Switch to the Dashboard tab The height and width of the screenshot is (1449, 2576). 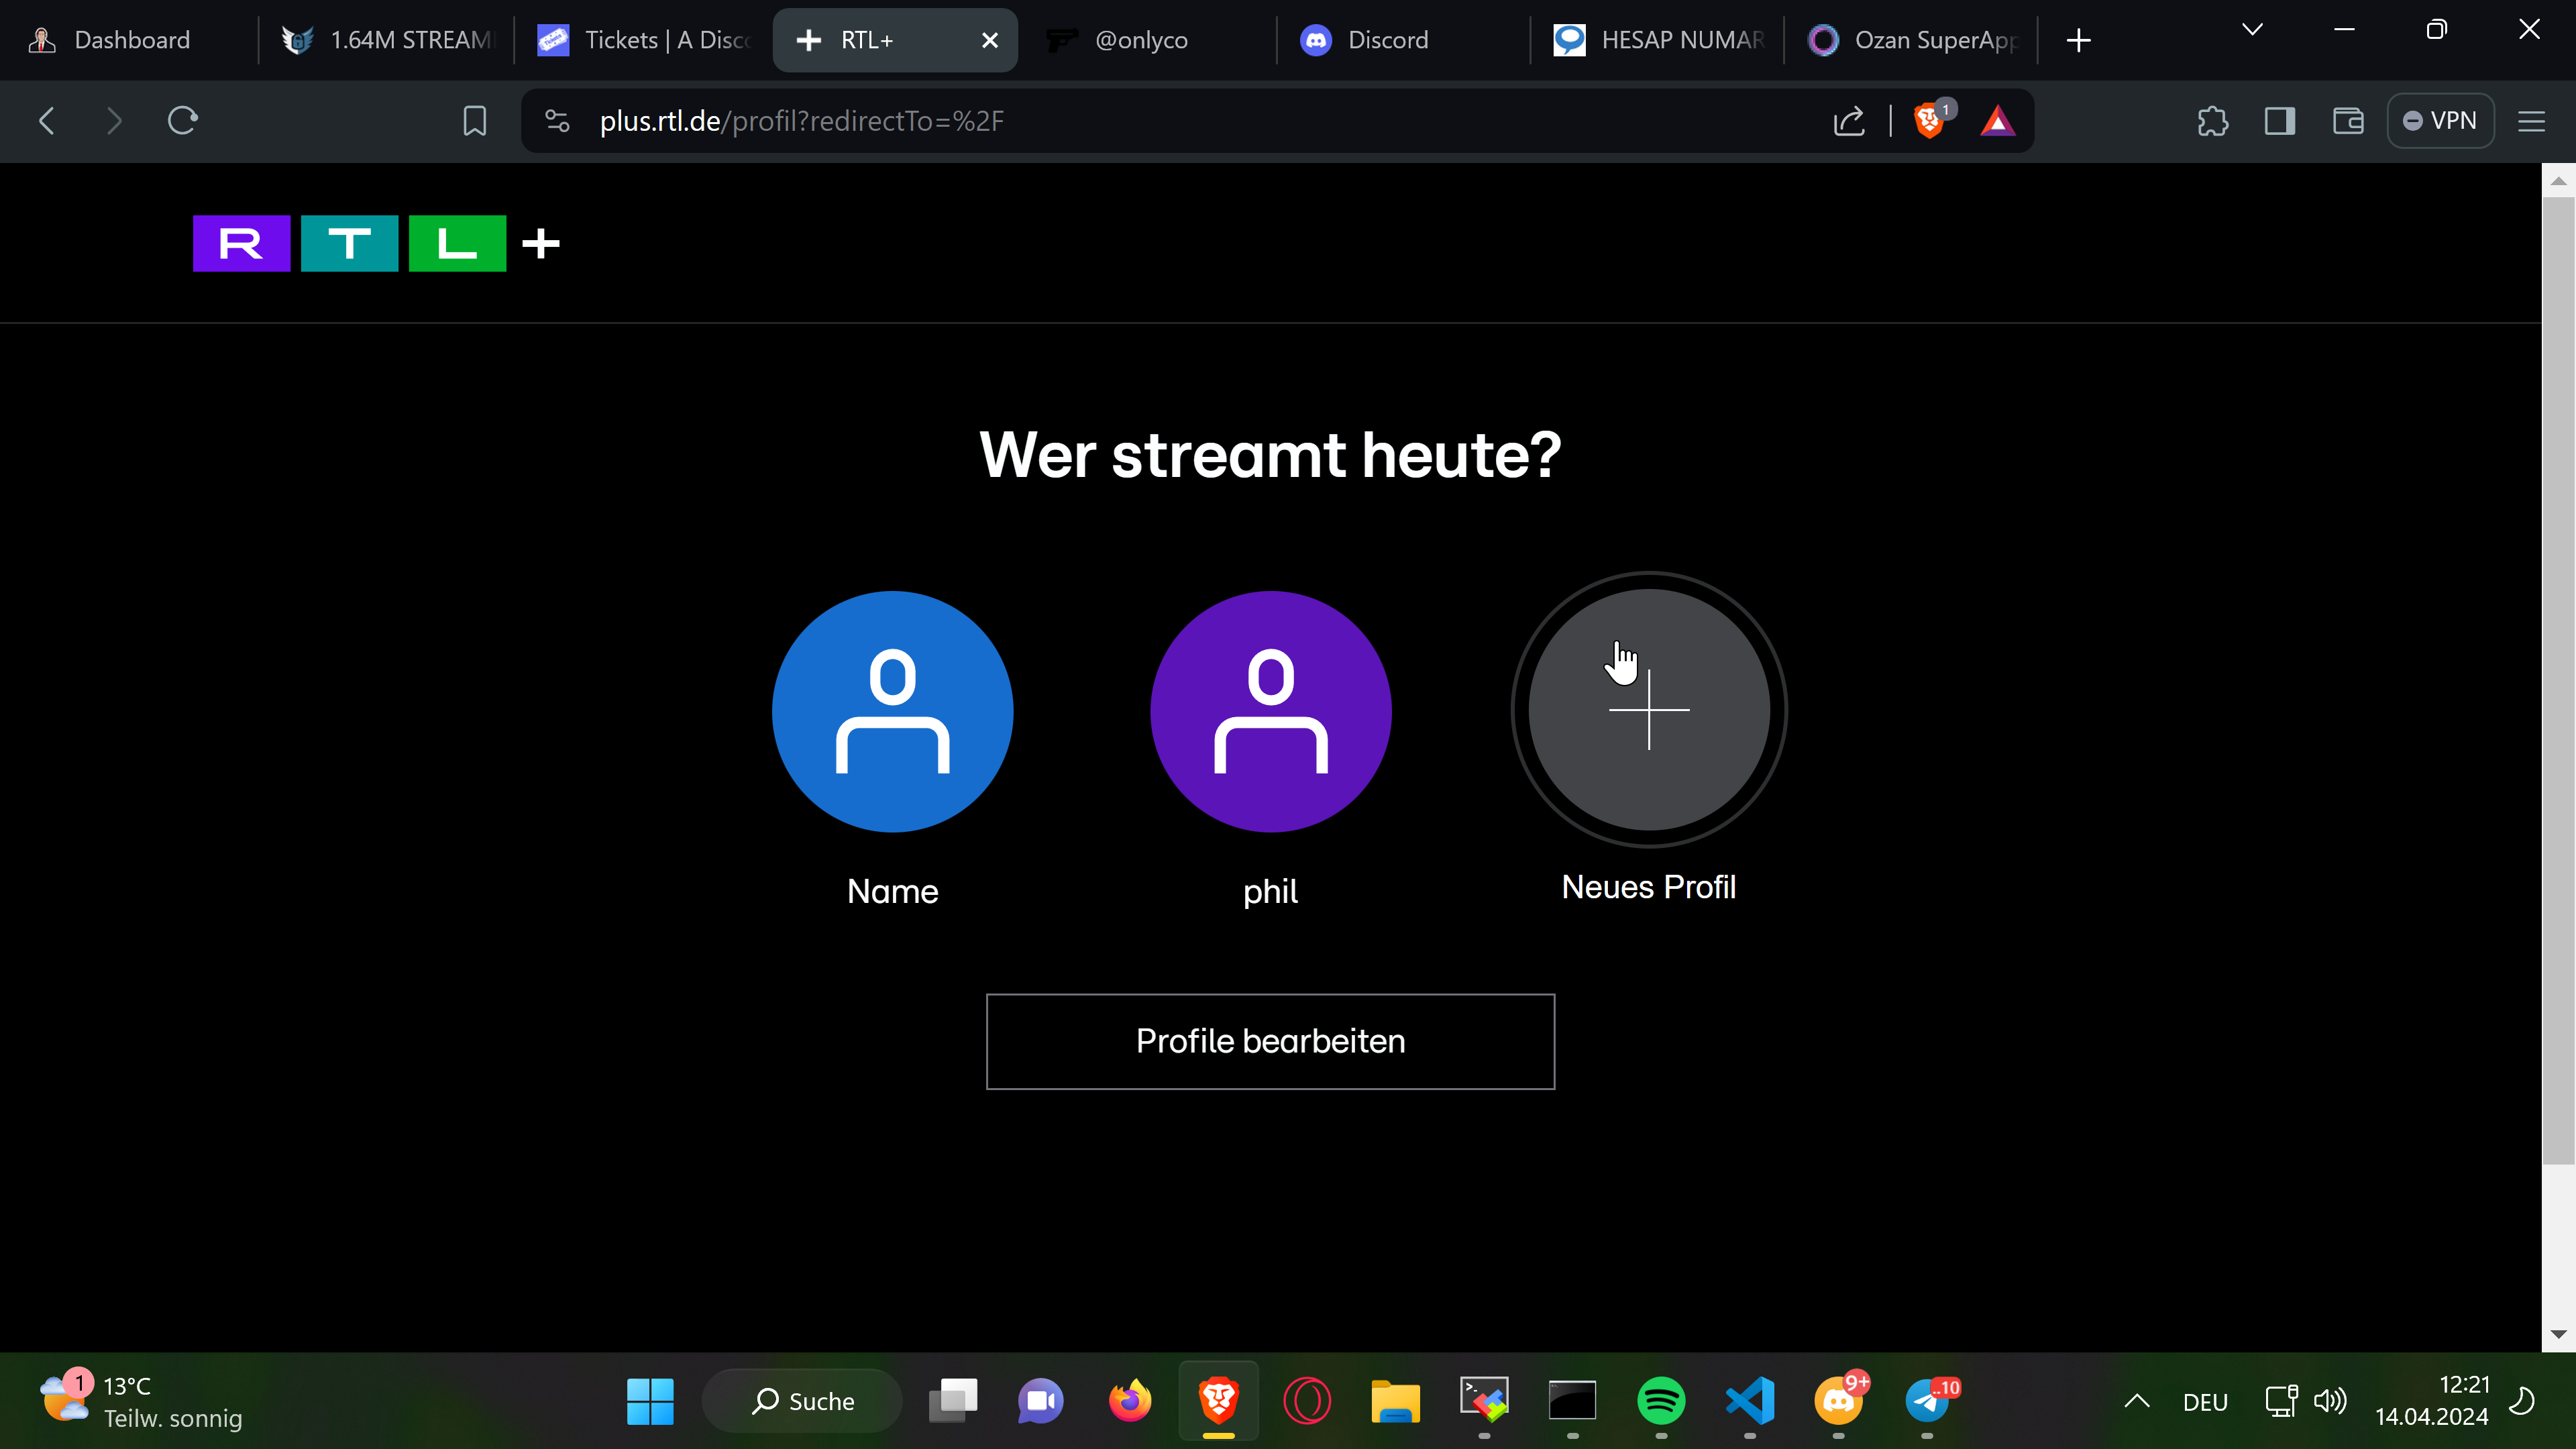(130, 40)
